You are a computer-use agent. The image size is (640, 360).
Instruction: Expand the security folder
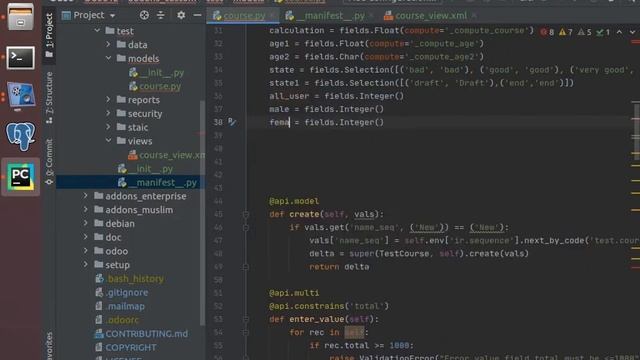(109, 113)
